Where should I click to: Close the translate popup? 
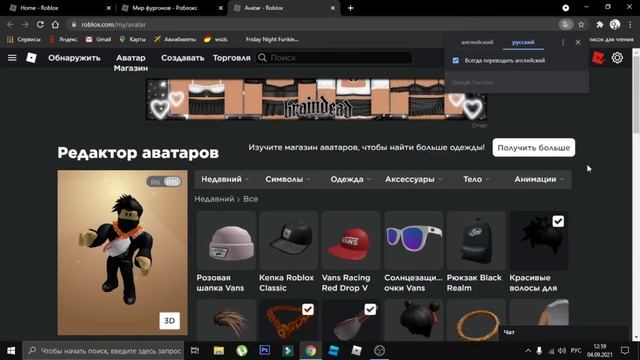pos(578,42)
